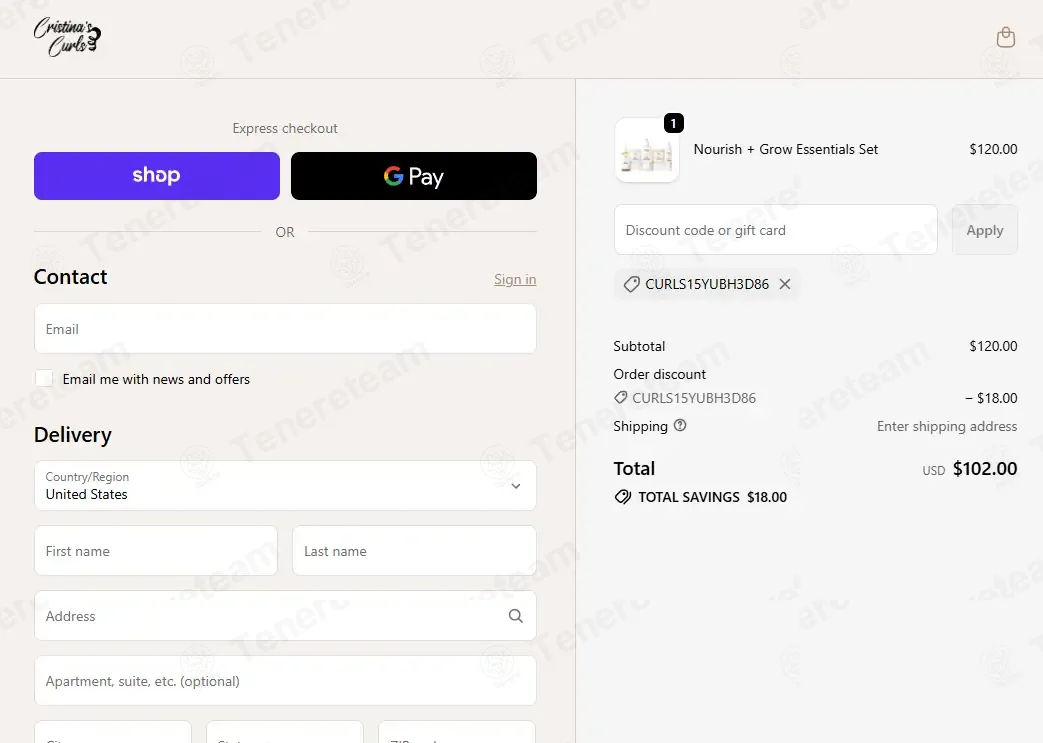Image resolution: width=1043 pixels, height=743 pixels.
Task: Click the $102.00 total amount
Action: pyautogui.click(x=985, y=469)
